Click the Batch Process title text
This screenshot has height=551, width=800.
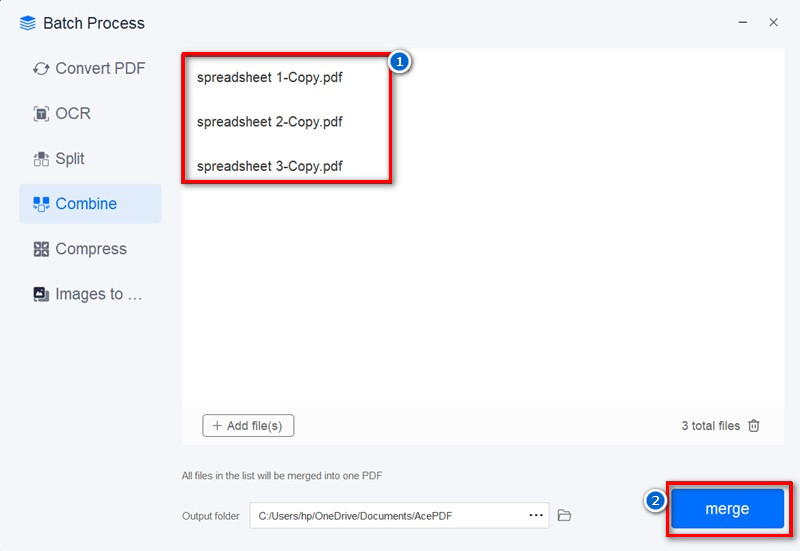pyautogui.click(x=94, y=23)
